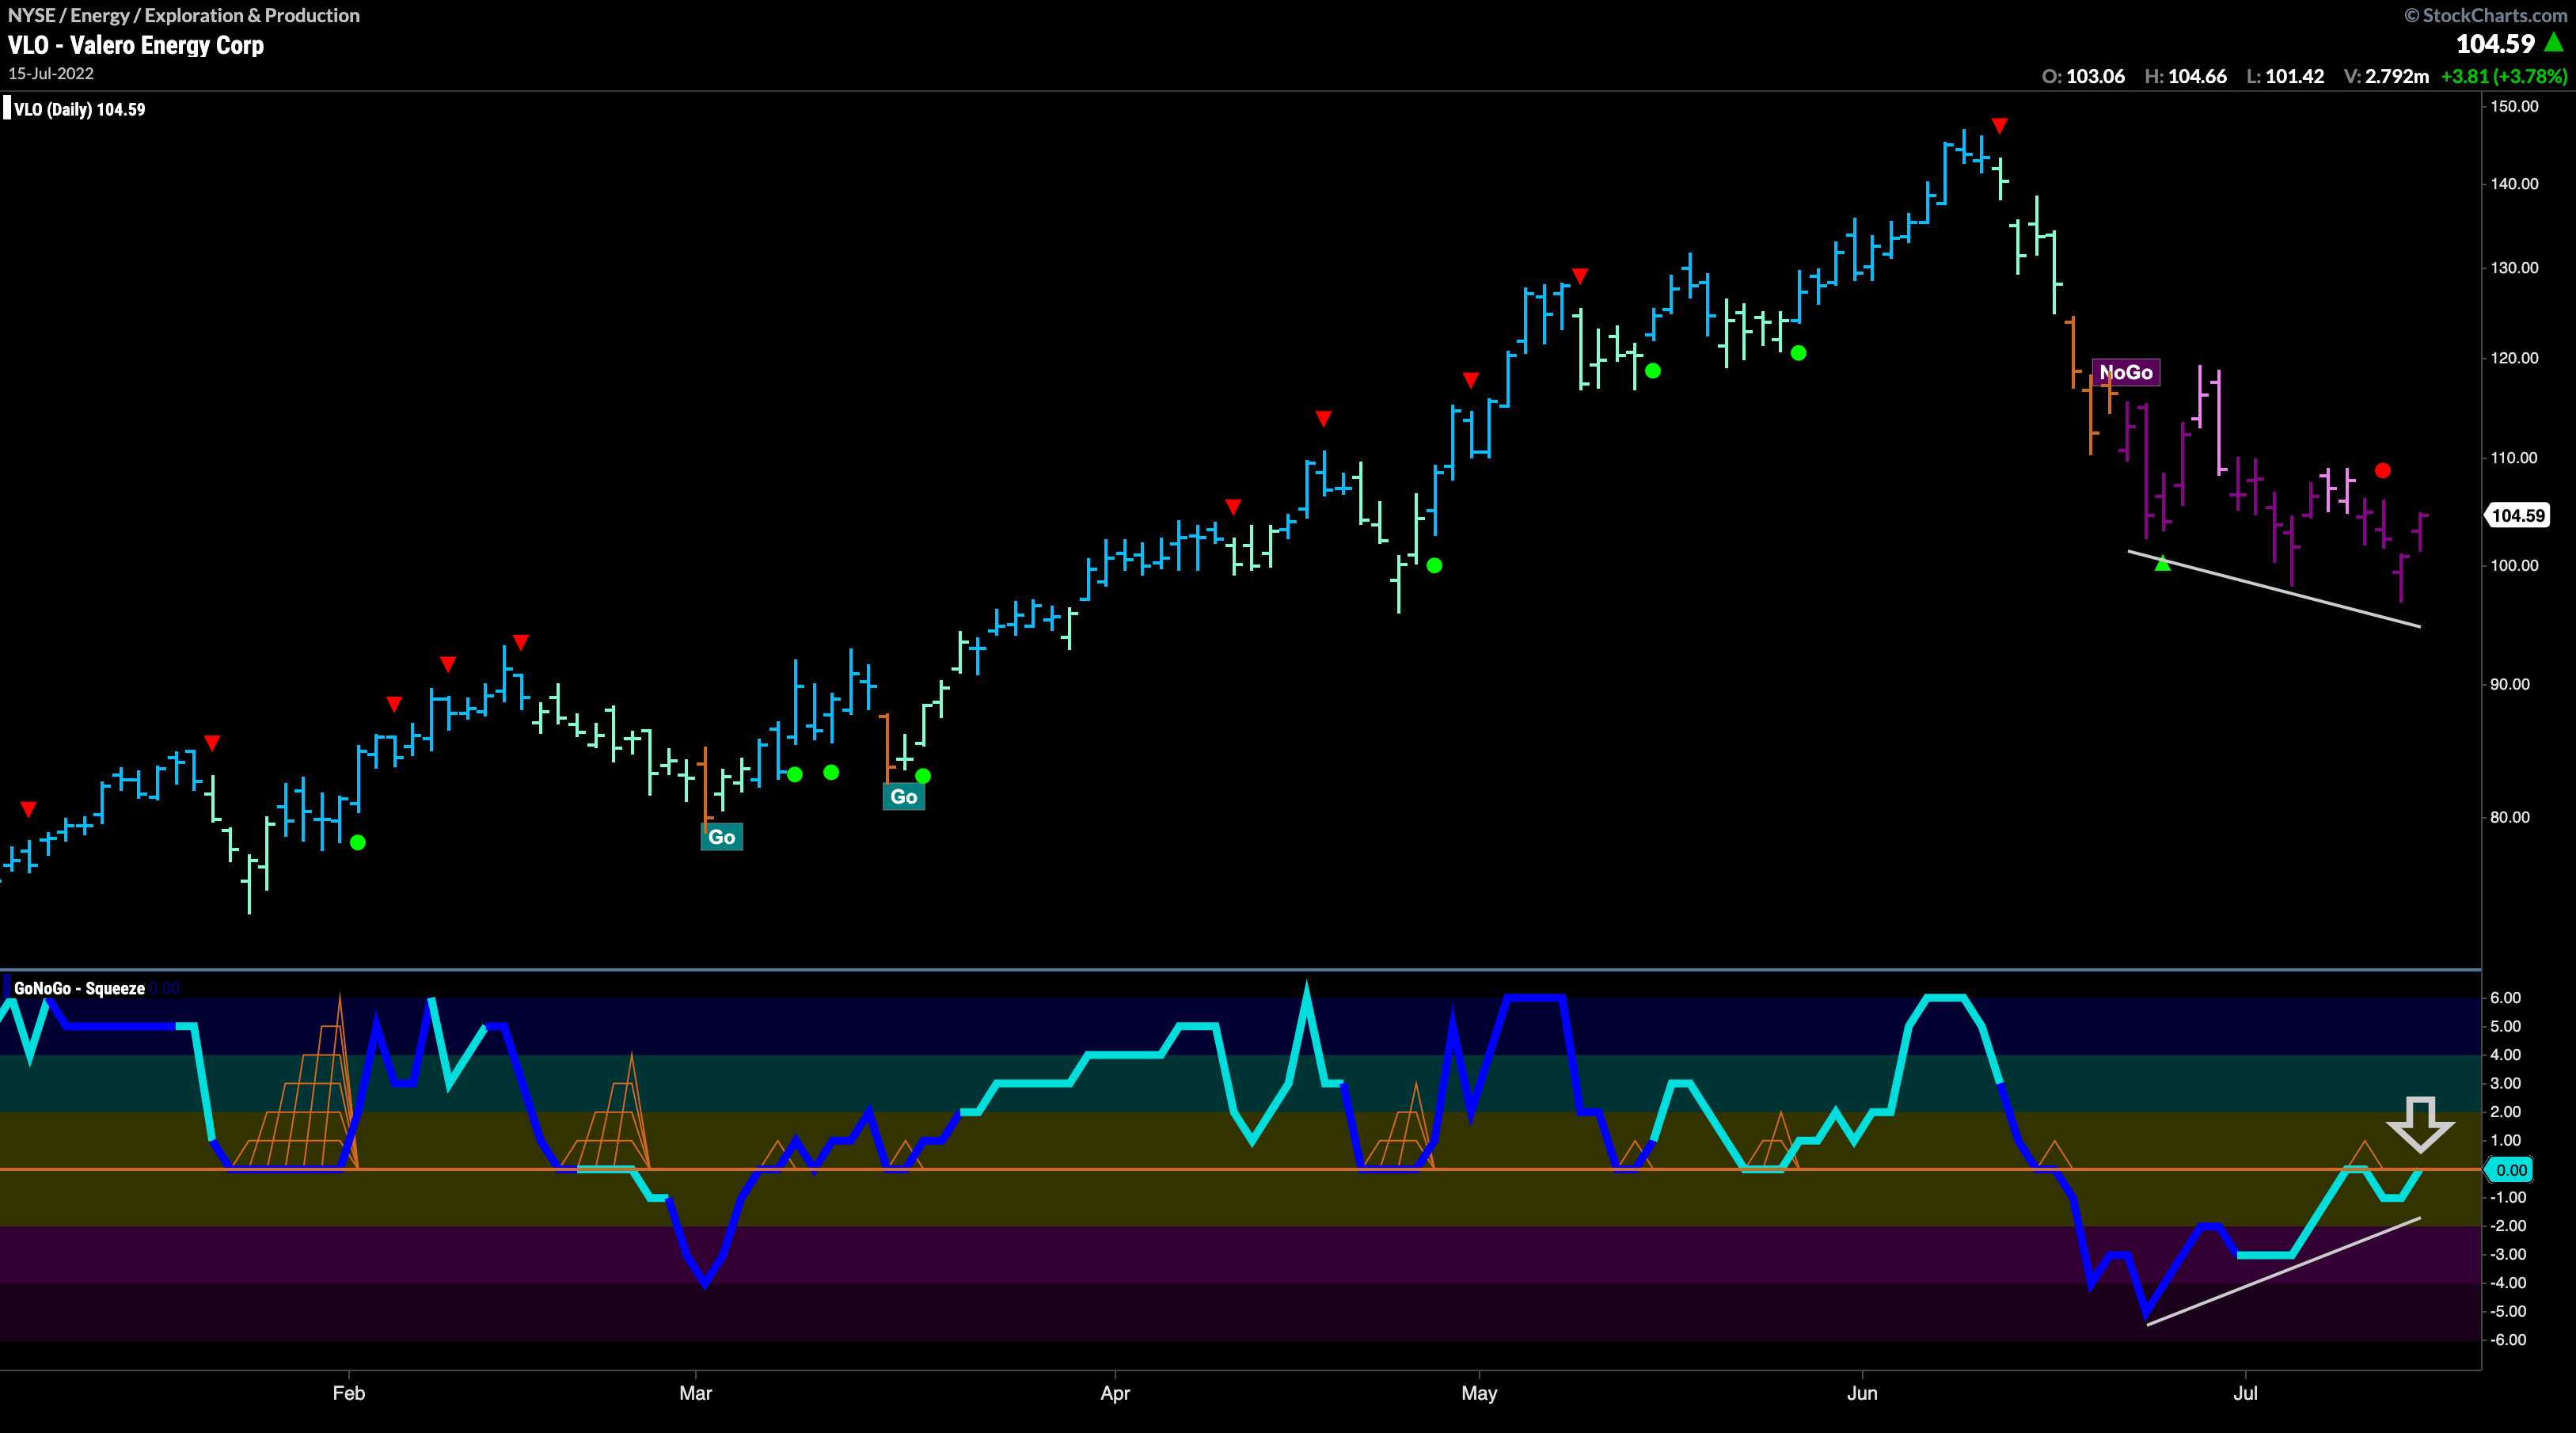This screenshot has width=2576, height=1433.
Task: Click the 15-Jul-2022 date label
Action: click(51, 74)
